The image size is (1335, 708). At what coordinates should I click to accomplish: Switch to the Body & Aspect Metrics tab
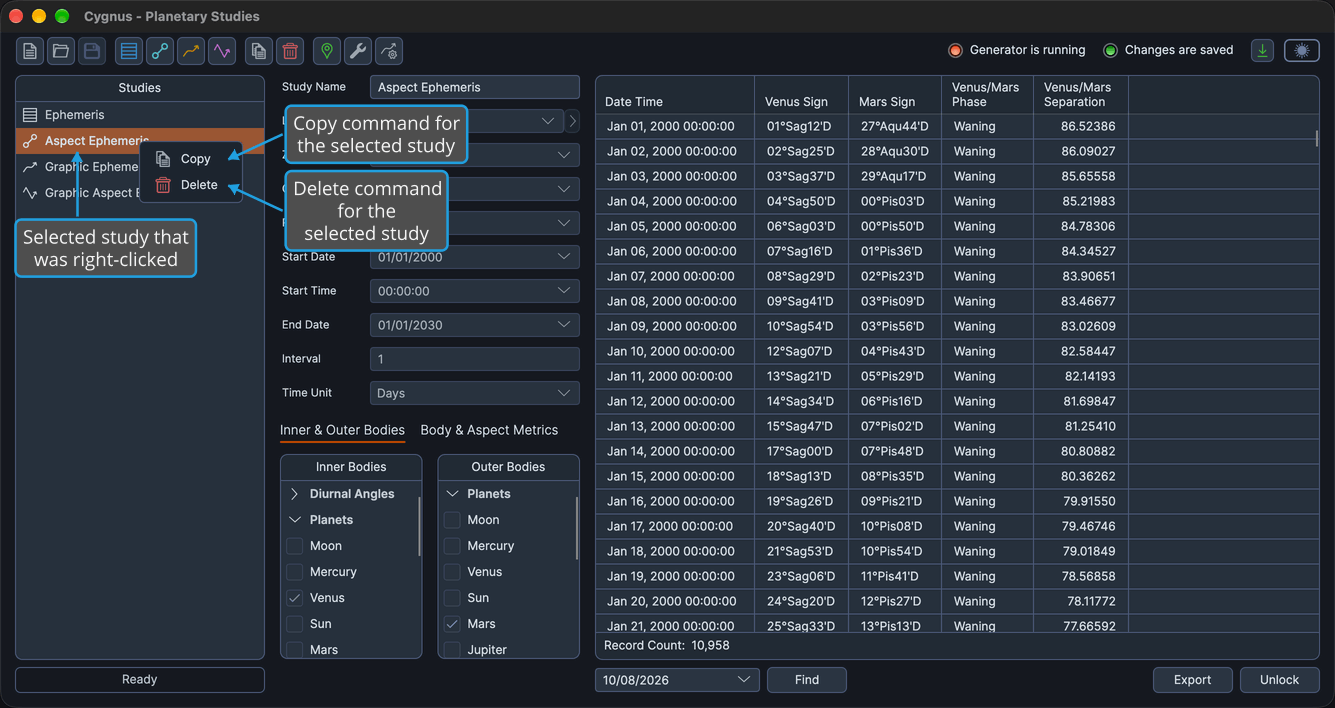(489, 430)
